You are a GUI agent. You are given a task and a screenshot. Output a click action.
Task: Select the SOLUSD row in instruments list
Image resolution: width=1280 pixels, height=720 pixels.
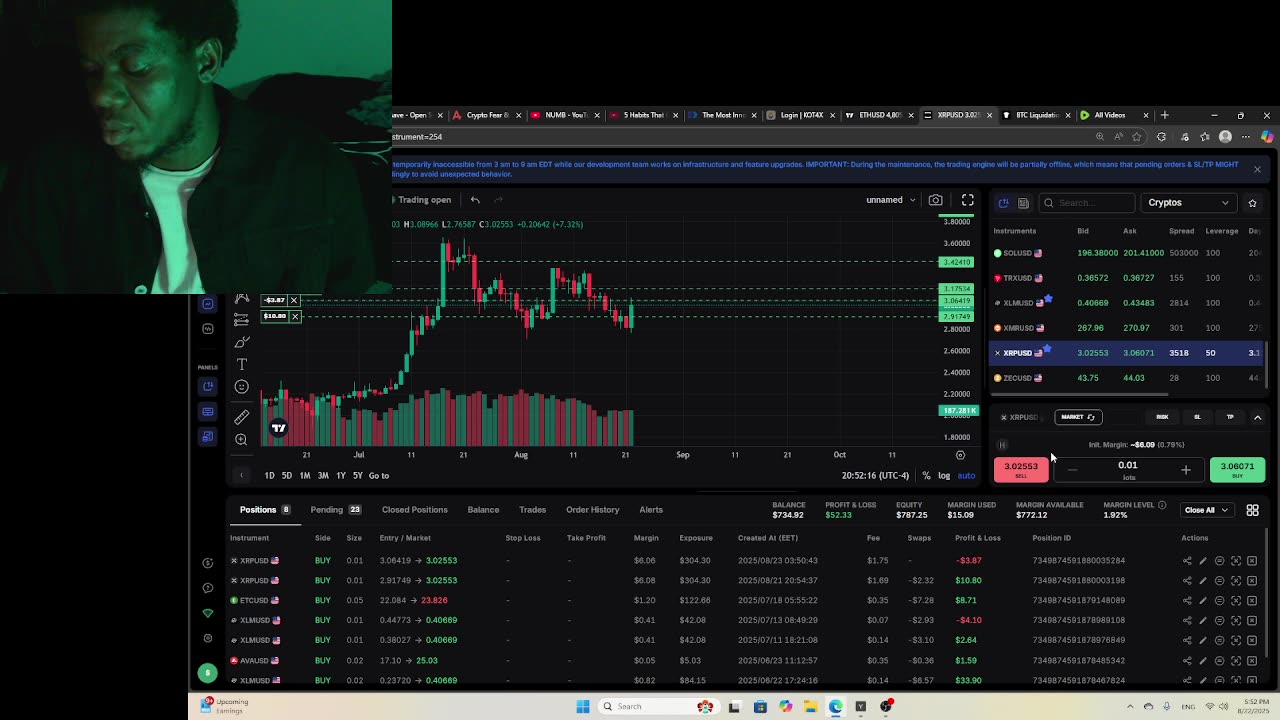[1128, 253]
